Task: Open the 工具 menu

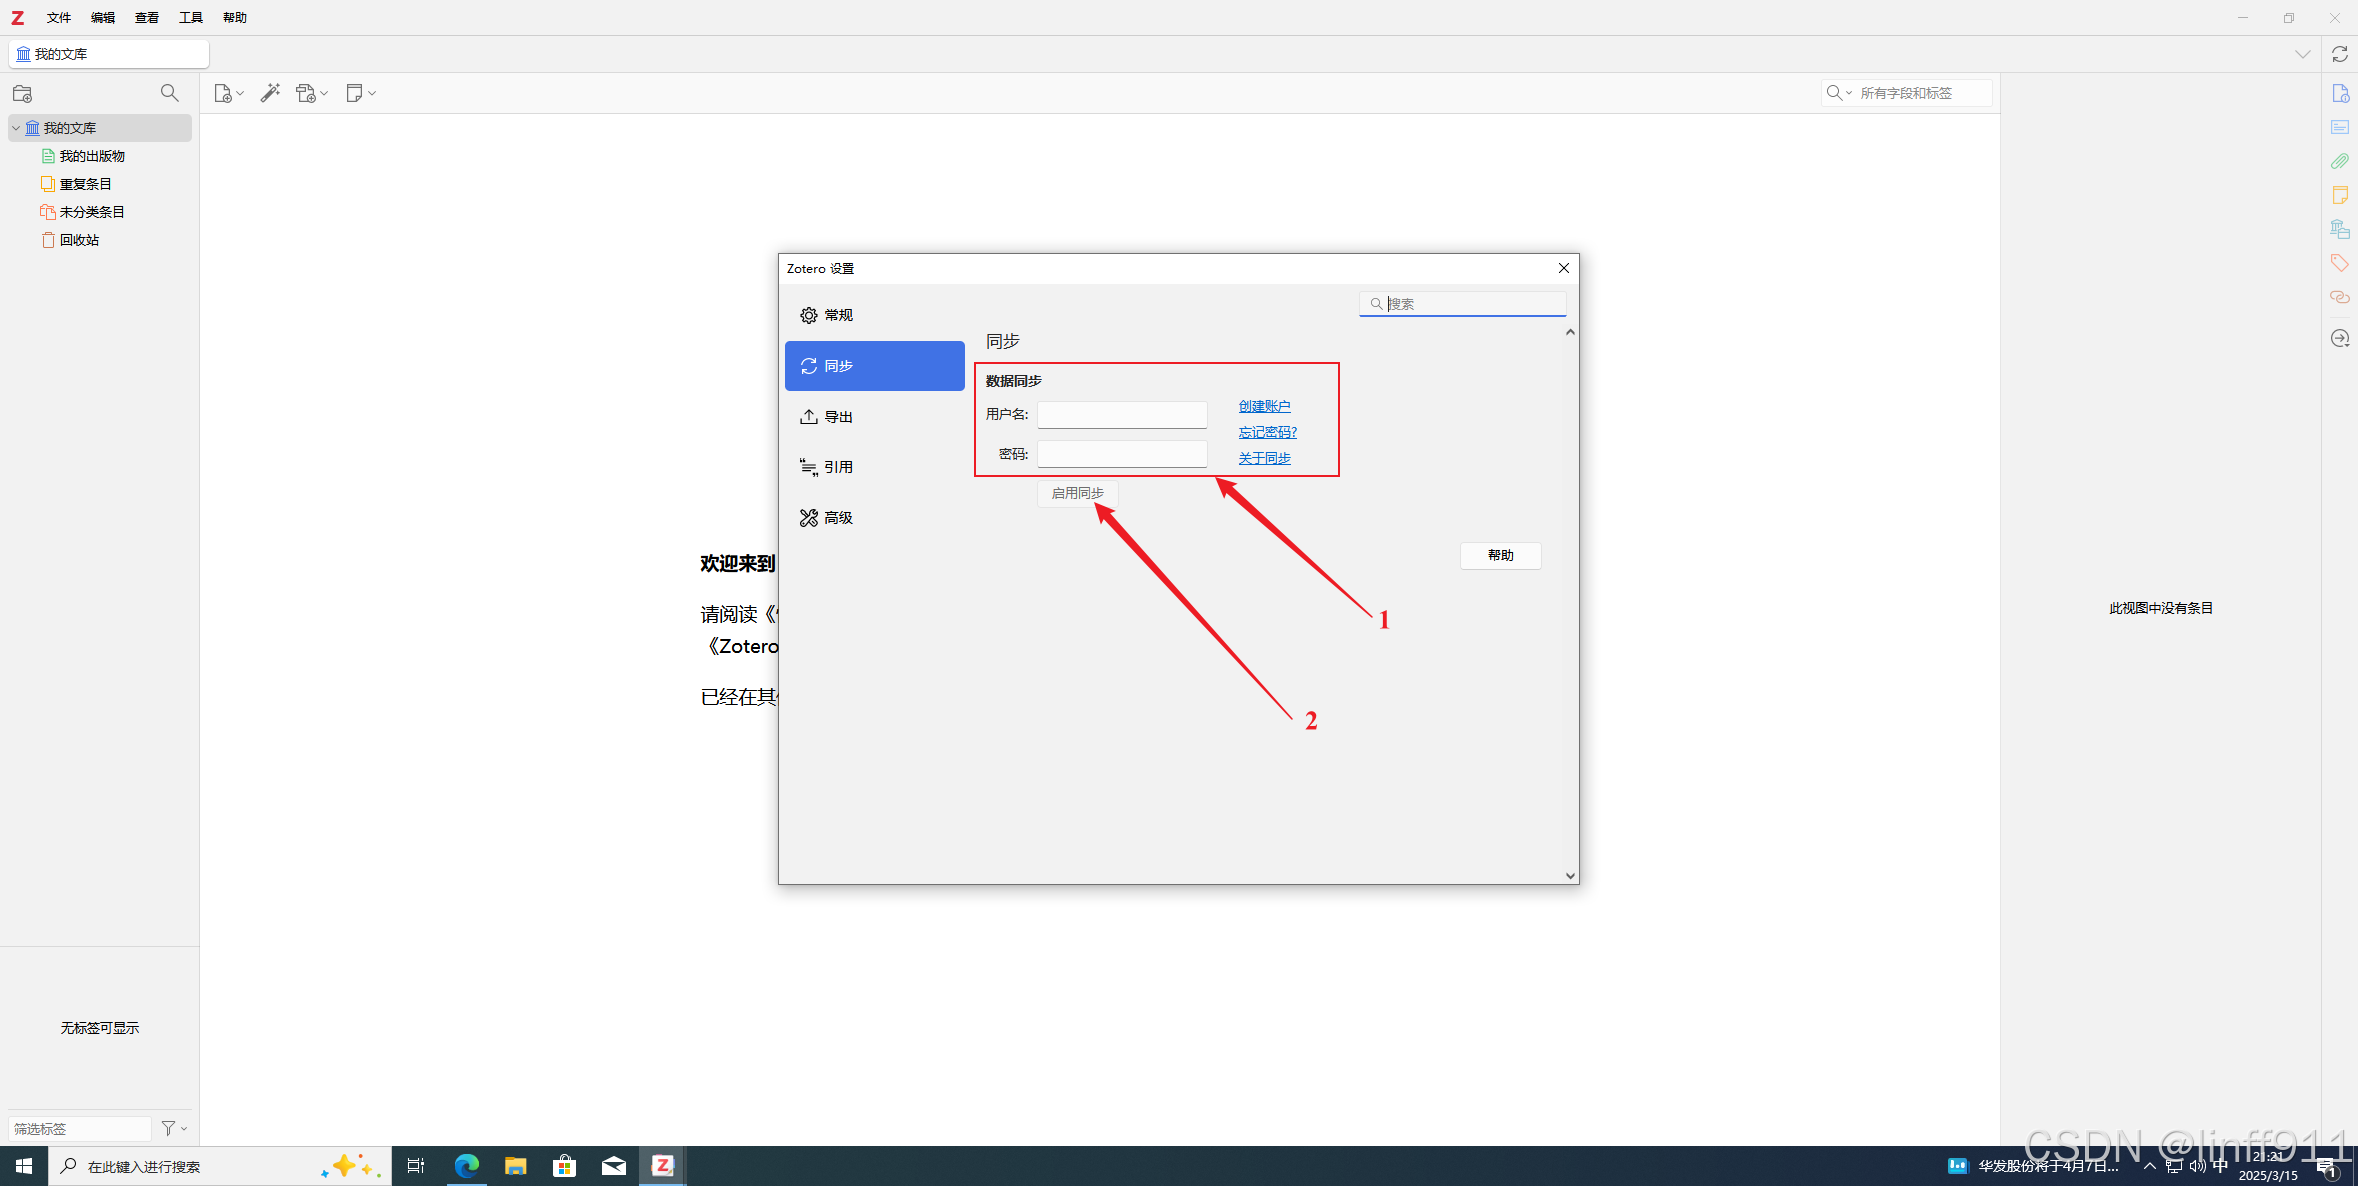Action: tap(190, 18)
